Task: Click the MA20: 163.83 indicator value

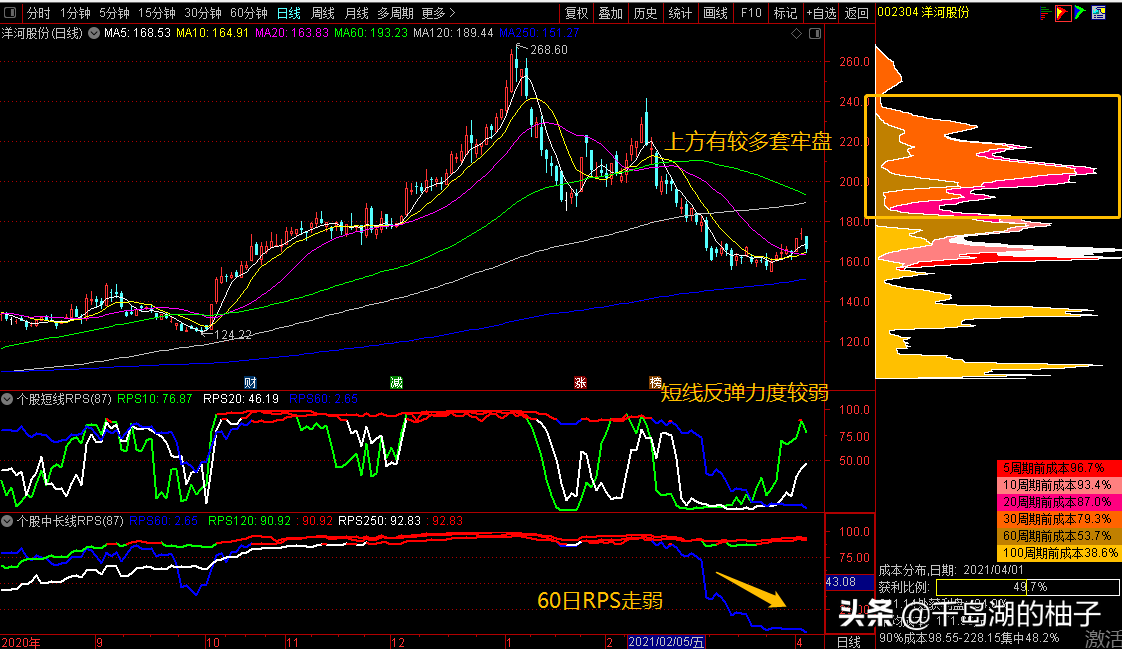Action: 292,33
